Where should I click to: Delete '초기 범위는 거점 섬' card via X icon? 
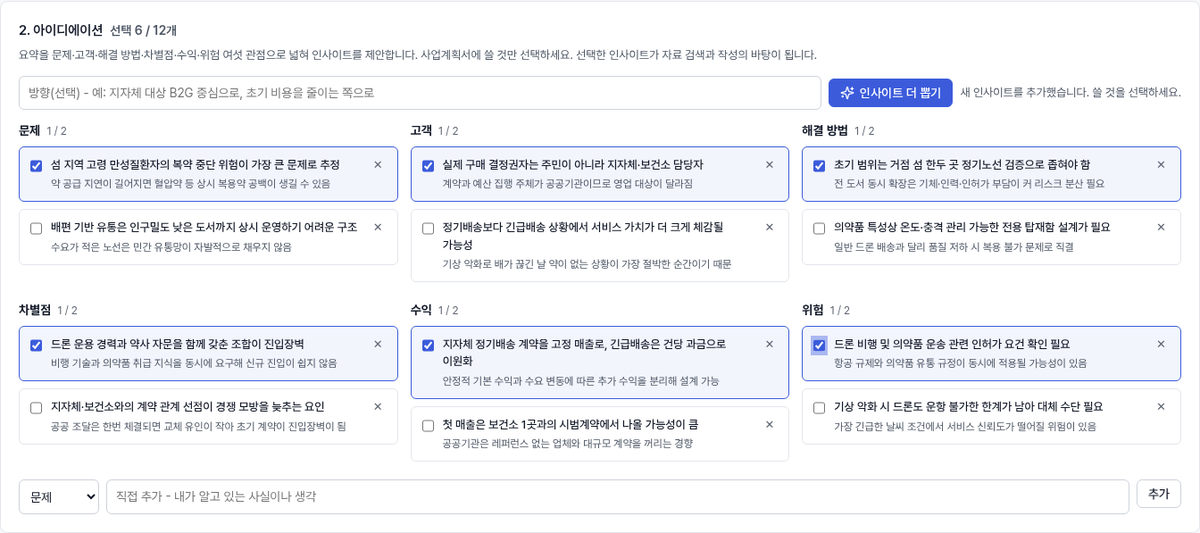(x=1161, y=165)
